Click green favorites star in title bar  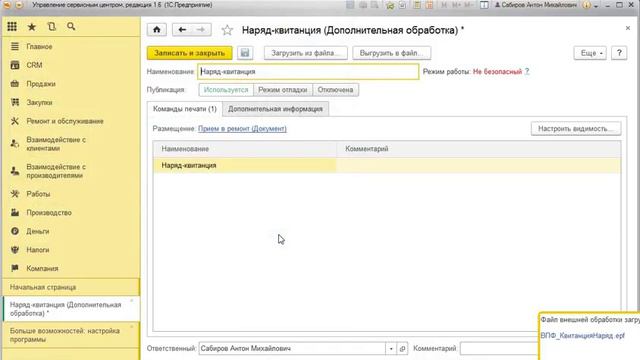(x=390, y=5)
